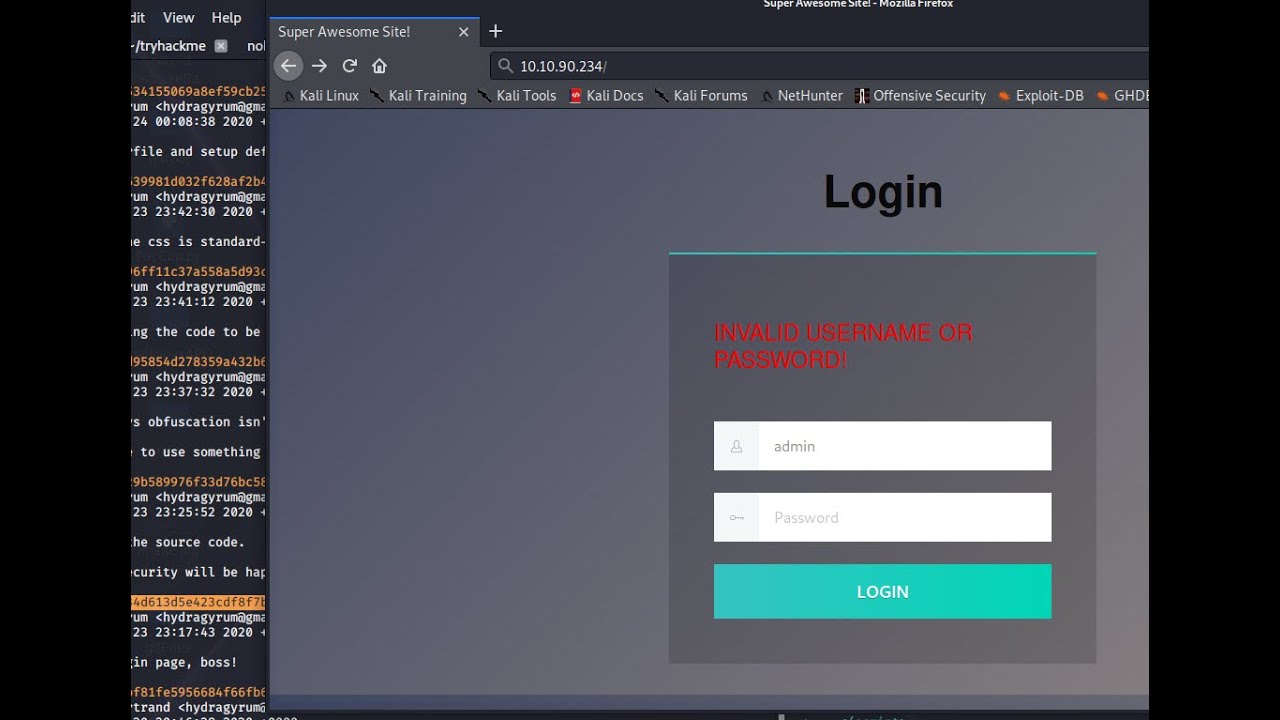Open the View menu in terminal window
Screen dimensions: 1280x720
[178, 17]
